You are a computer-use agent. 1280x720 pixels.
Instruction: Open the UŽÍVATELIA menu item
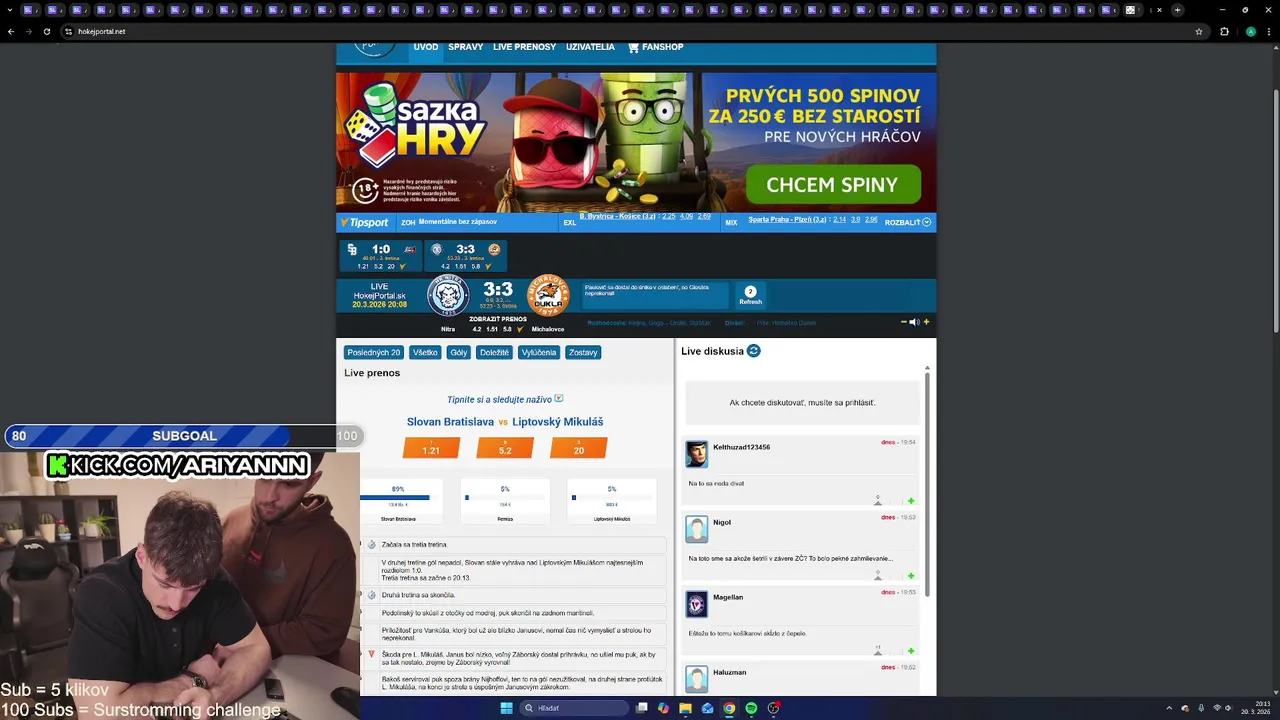pyautogui.click(x=590, y=47)
